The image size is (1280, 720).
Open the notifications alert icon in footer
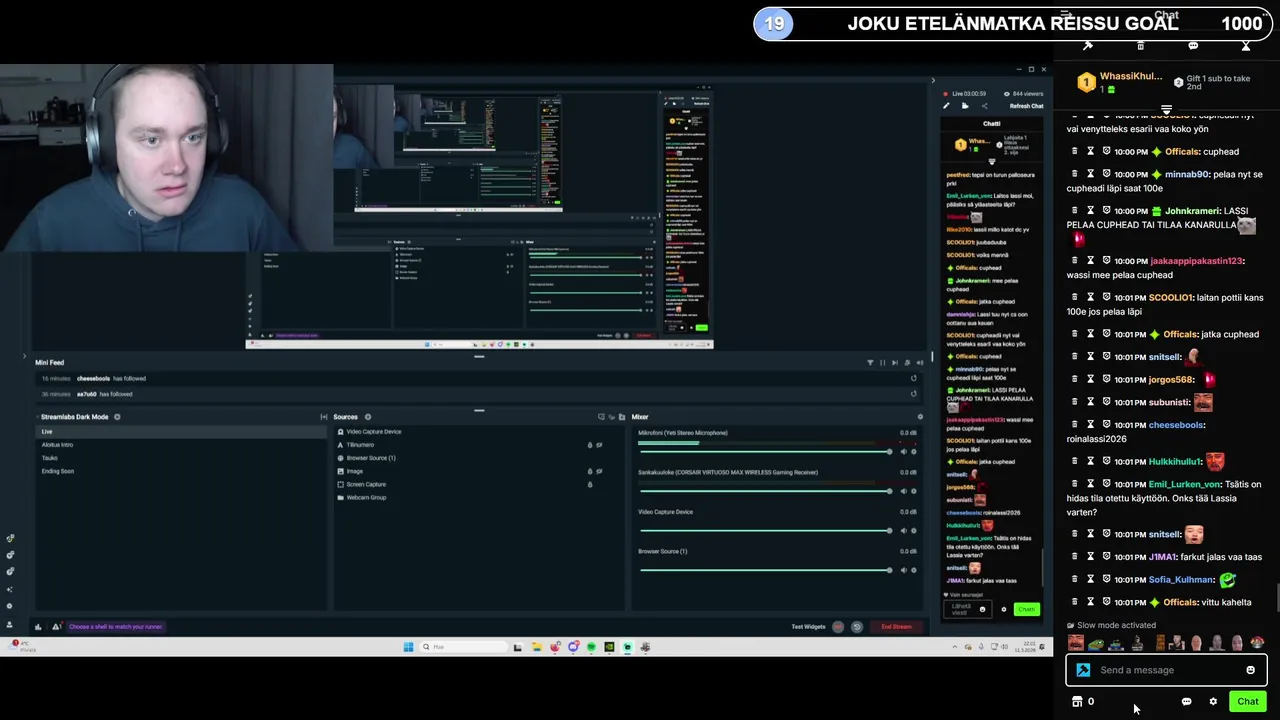pos(57,627)
